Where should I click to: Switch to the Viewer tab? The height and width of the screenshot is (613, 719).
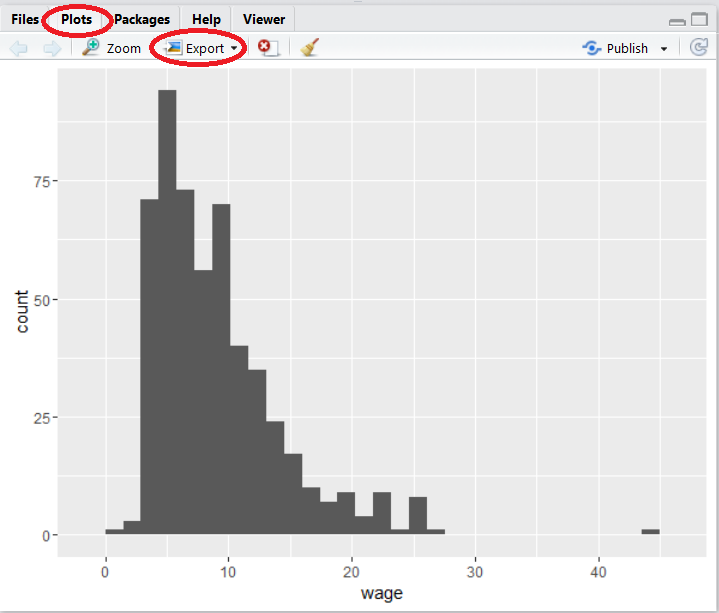[x=264, y=19]
